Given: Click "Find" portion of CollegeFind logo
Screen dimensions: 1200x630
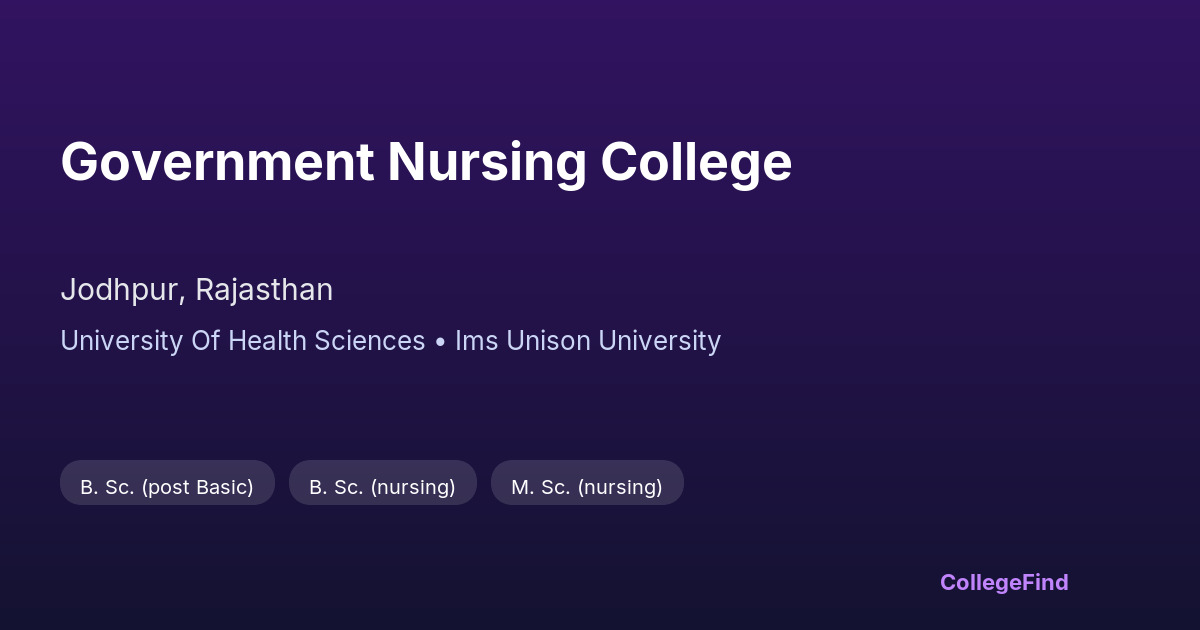Looking at the screenshot, I should coord(1045,582).
